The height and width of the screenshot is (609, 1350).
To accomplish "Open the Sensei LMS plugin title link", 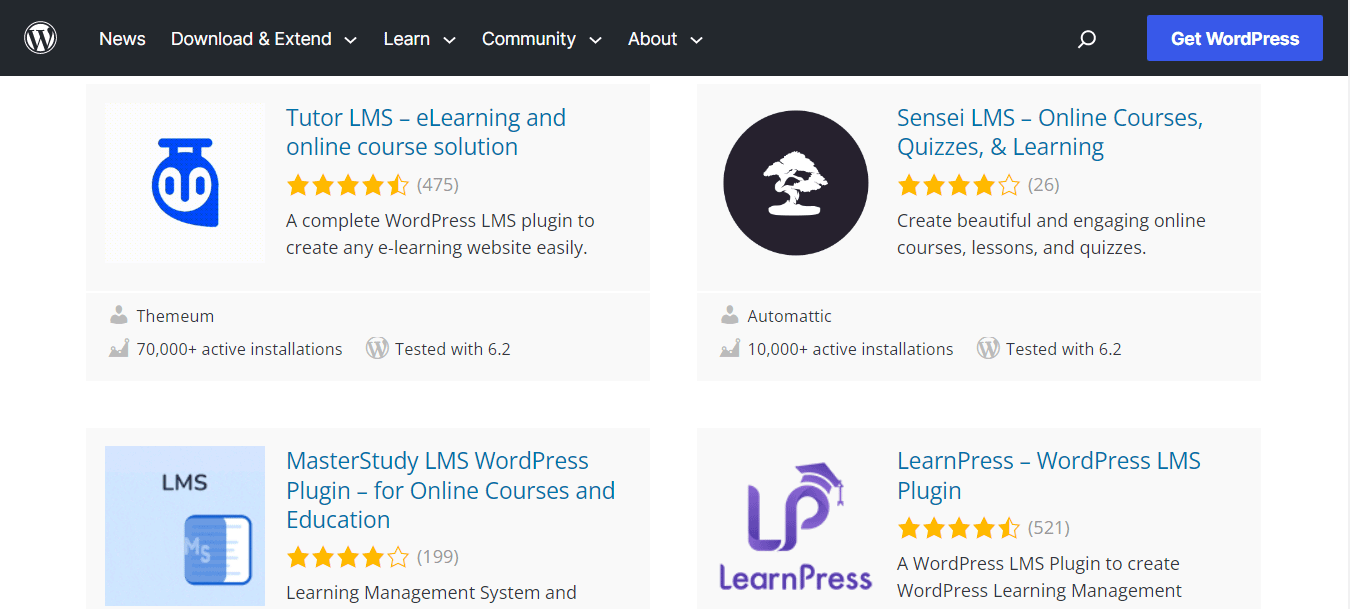I will (1050, 132).
